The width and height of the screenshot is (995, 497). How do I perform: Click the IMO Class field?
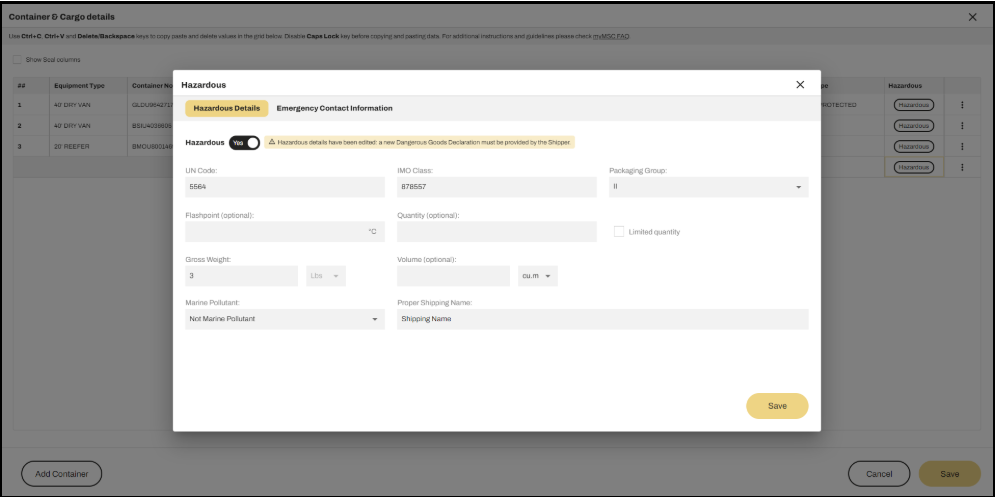pyautogui.click(x=497, y=187)
